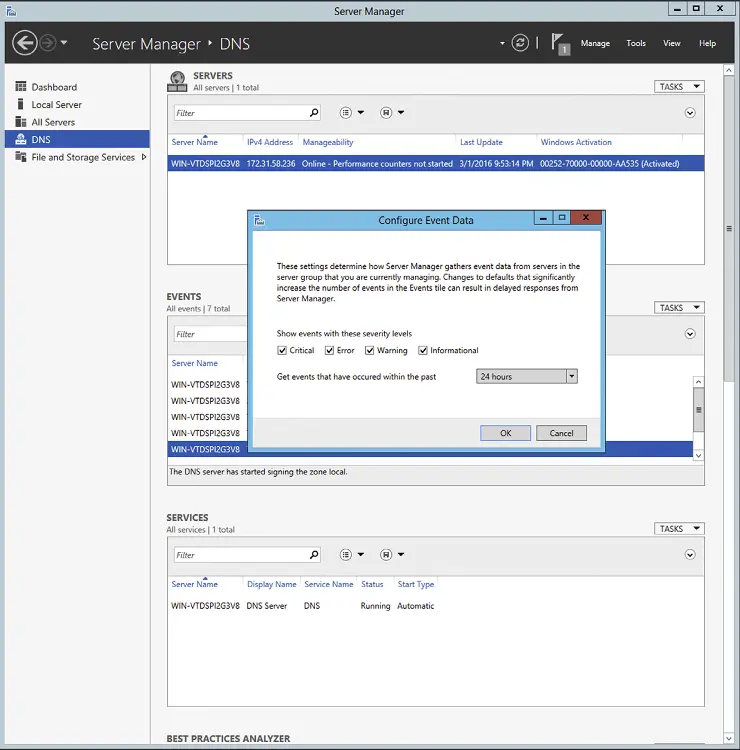Click the refresh icon in header
The image size is (740, 750).
[x=520, y=43]
